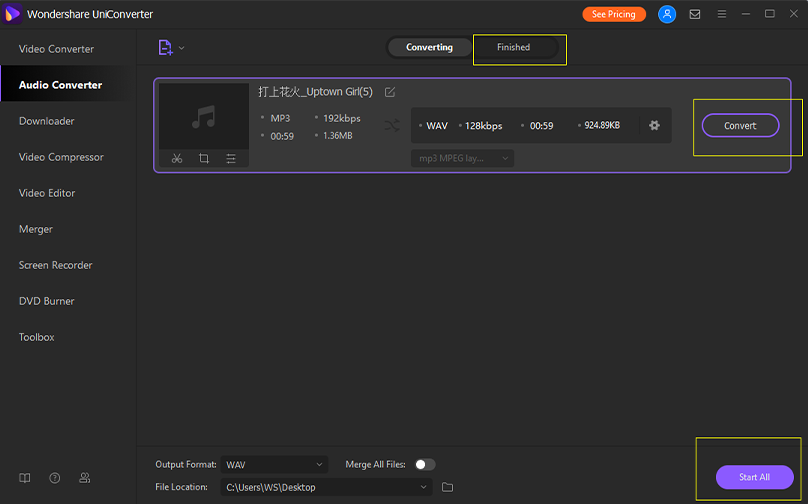Expand the File Location path dropdown
The height and width of the screenshot is (504, 808).
click(327, 487)
